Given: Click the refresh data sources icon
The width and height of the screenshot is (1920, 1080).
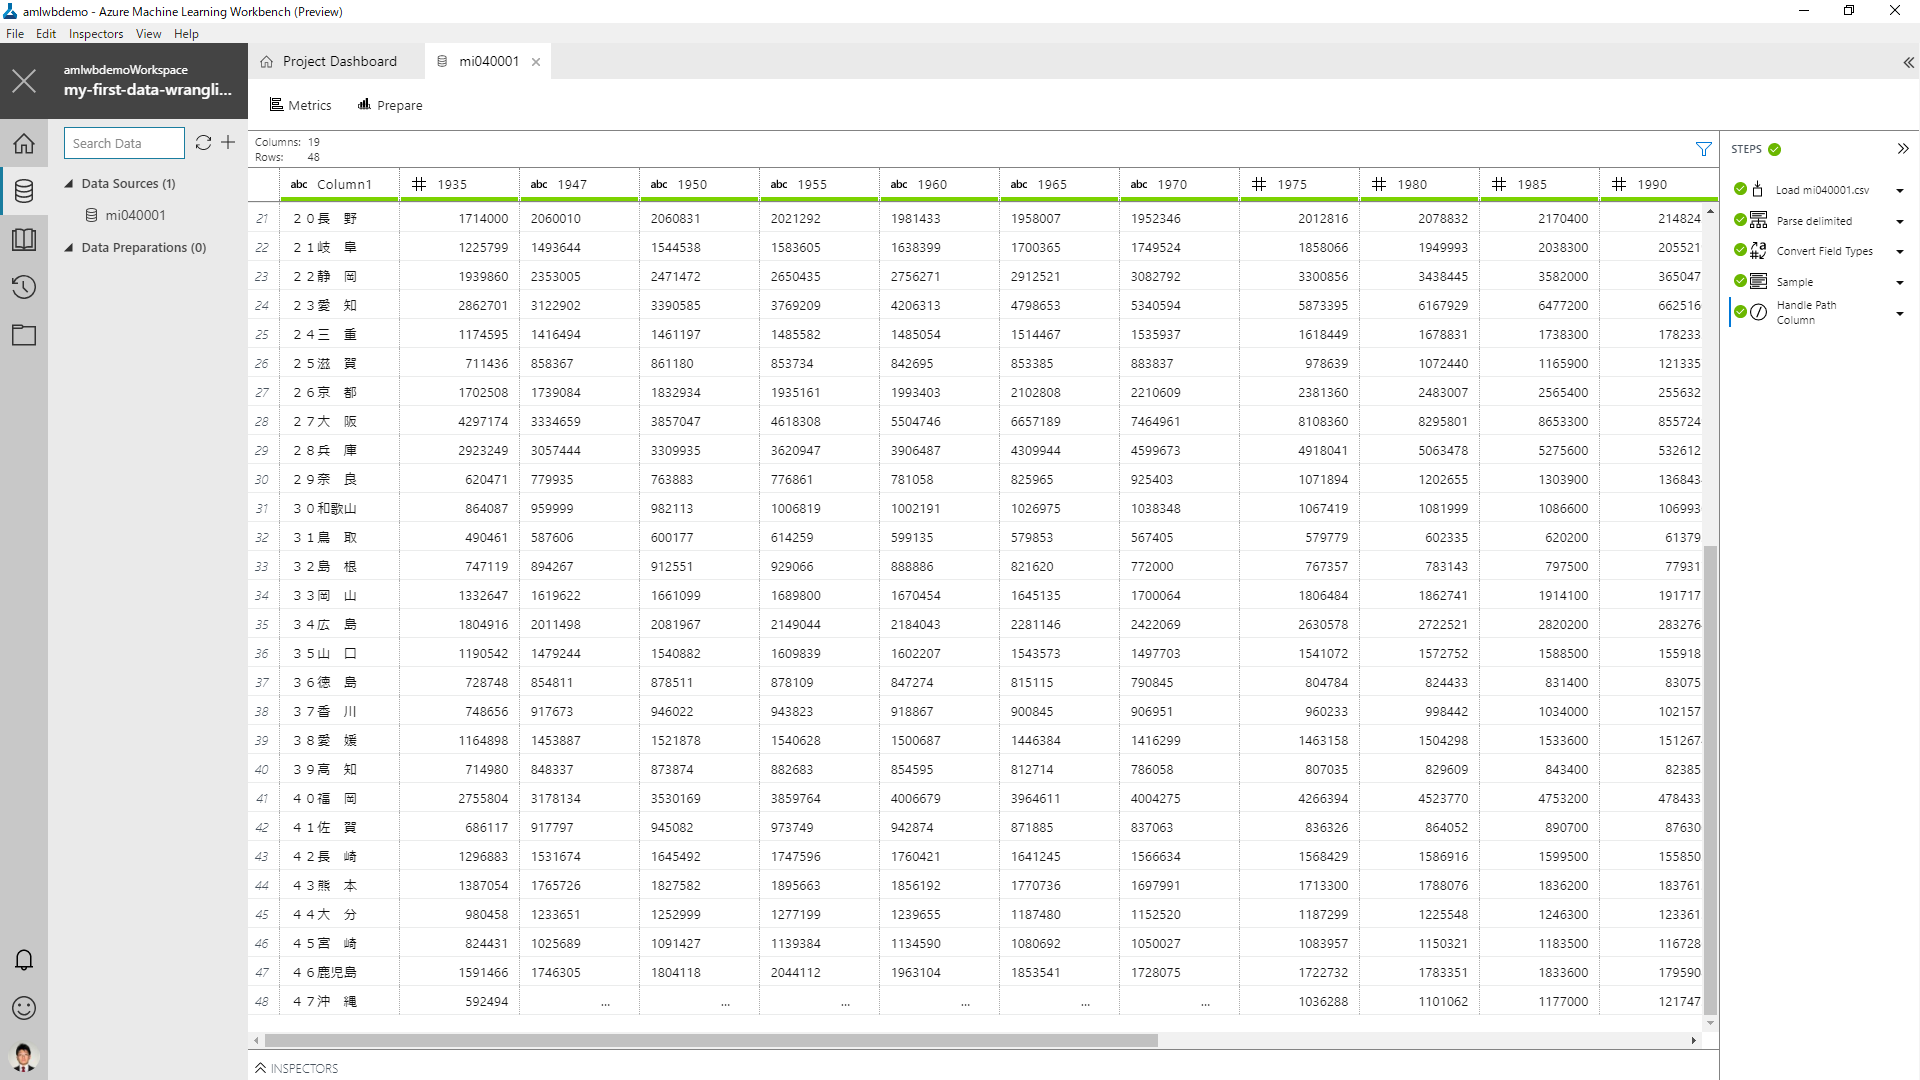Looking at the screenshot, I should tap(203, 143).
